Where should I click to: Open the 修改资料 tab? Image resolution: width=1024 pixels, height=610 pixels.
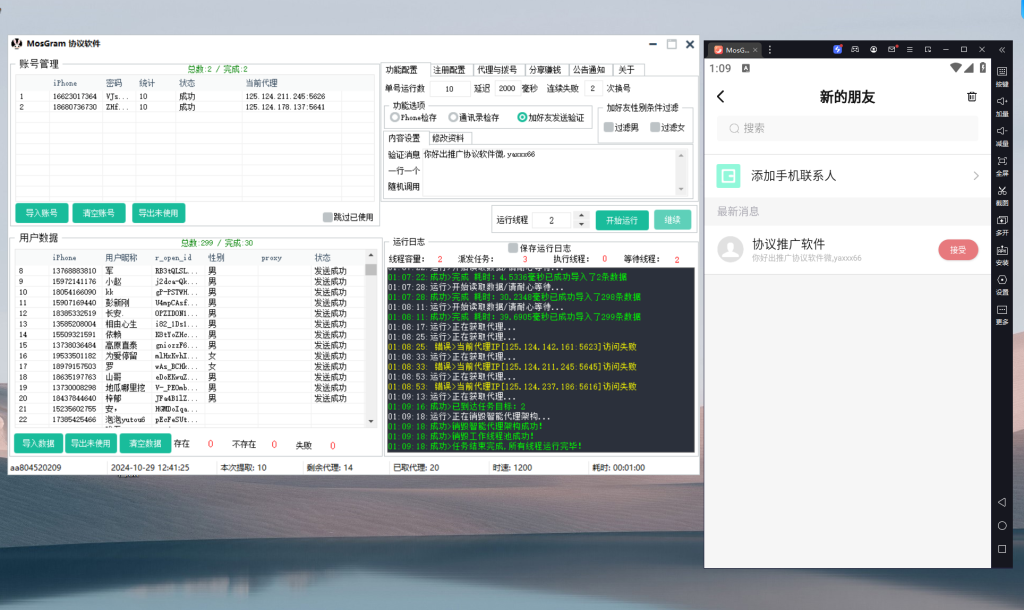(447, 138)
